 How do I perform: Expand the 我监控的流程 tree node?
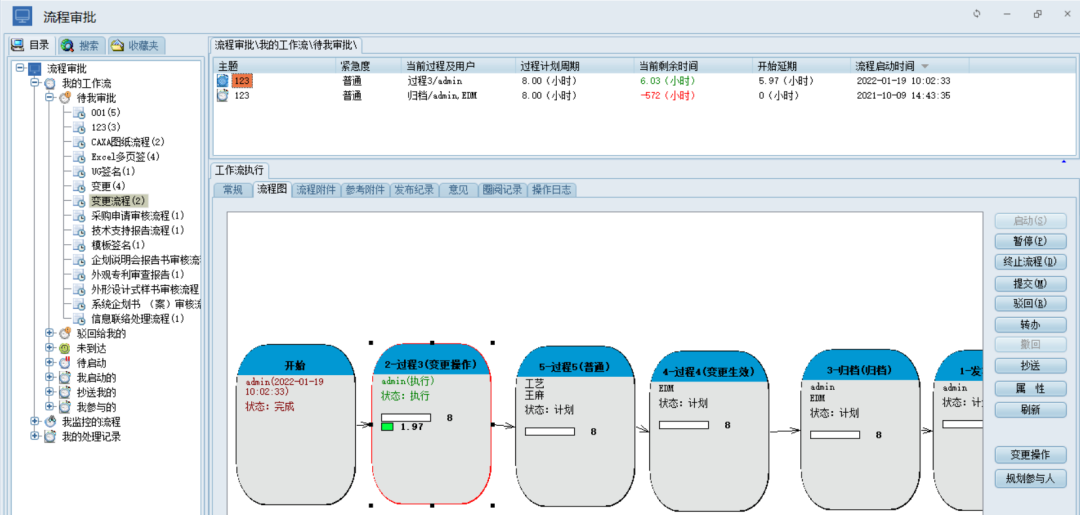tap(35, 422)
